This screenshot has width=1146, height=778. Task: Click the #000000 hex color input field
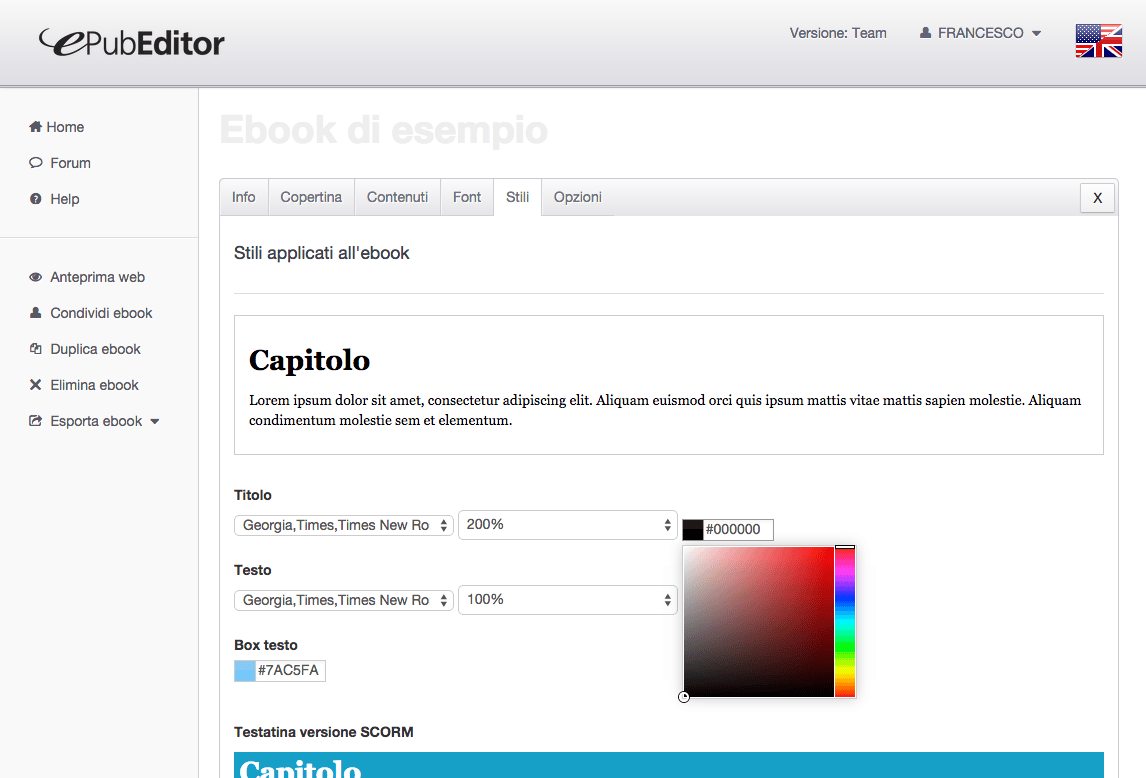[x=738, y=529]
